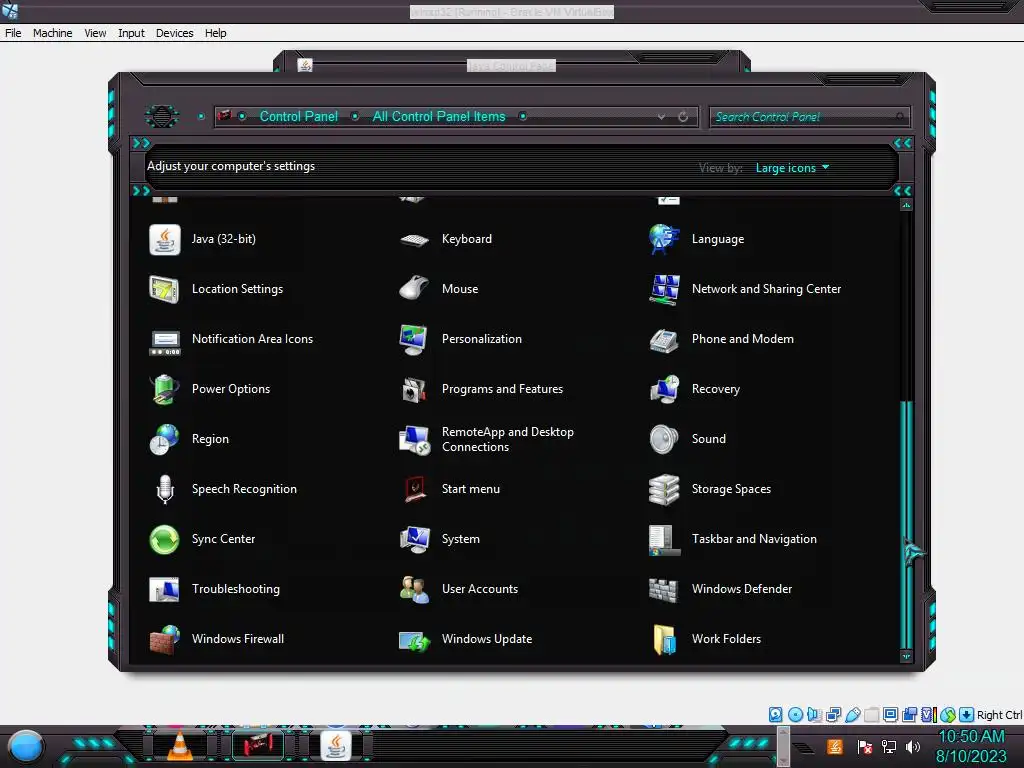This screenshot has height=768, width=1024.
Task: Open the User Accounts people icon
Action: tap(414, 590)
